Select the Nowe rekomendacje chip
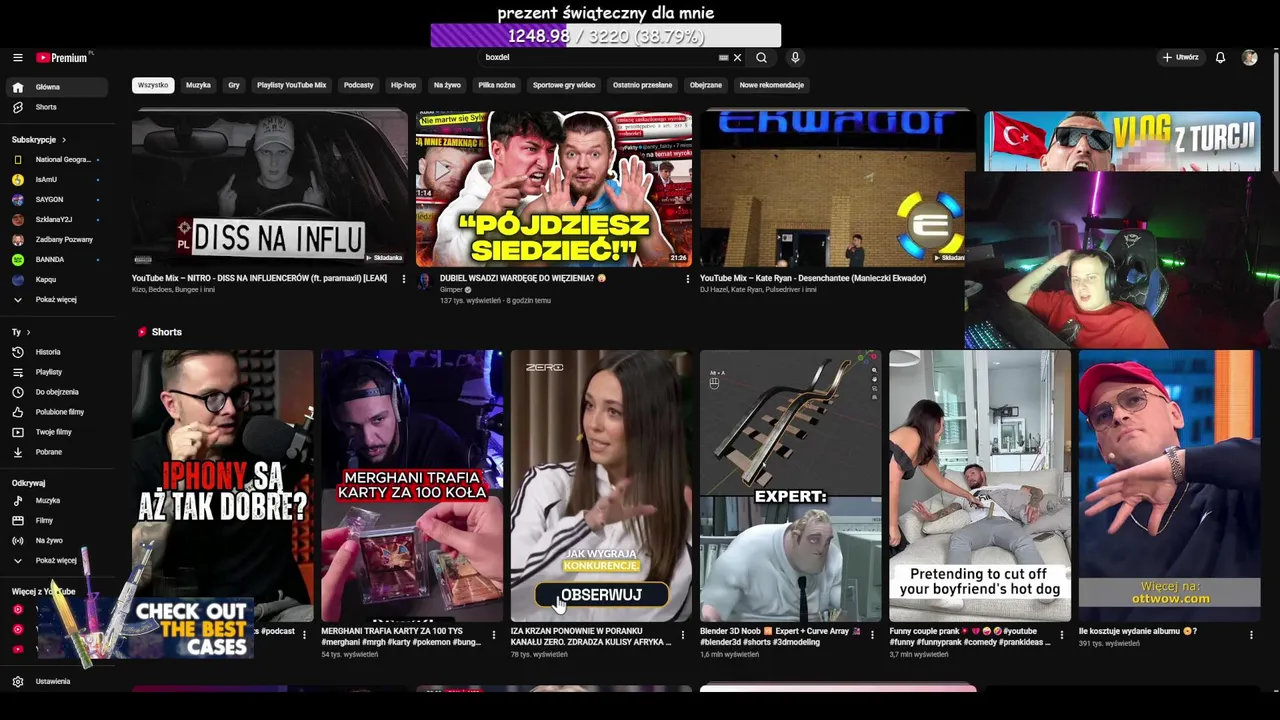Image resolution: width=1280 pixels, height=720 pixels. click(772, 85)
